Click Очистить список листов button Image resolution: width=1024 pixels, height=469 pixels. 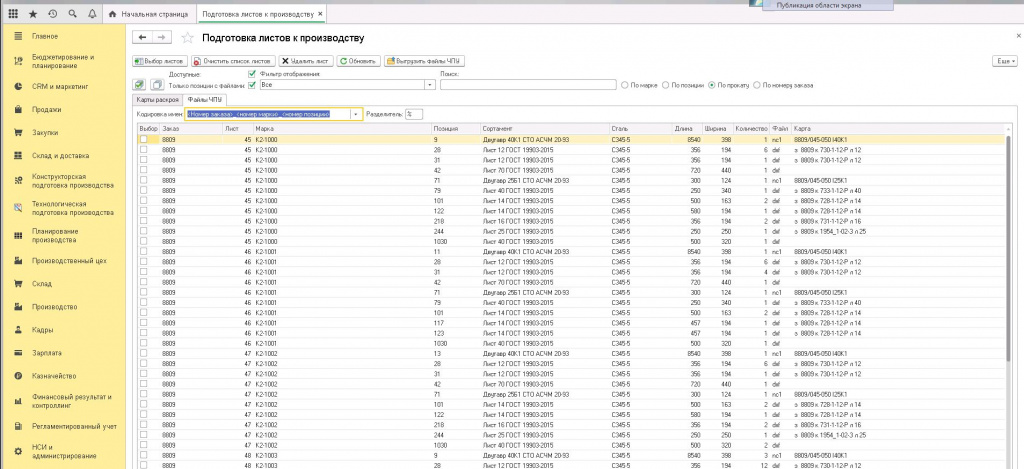point(234,61)
